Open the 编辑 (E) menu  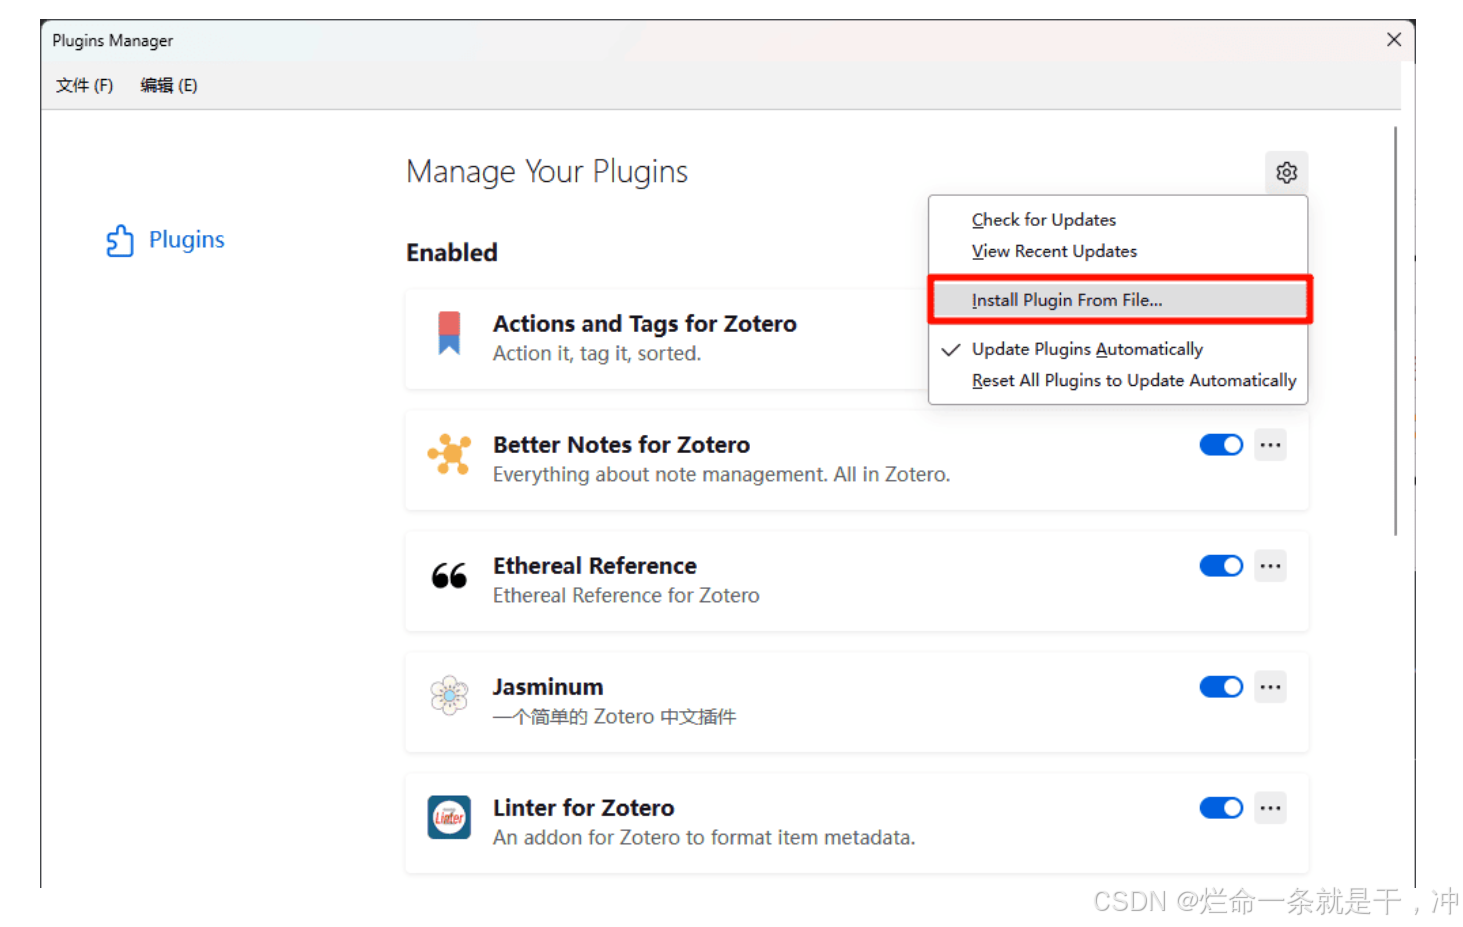click(x=169, y=86)
